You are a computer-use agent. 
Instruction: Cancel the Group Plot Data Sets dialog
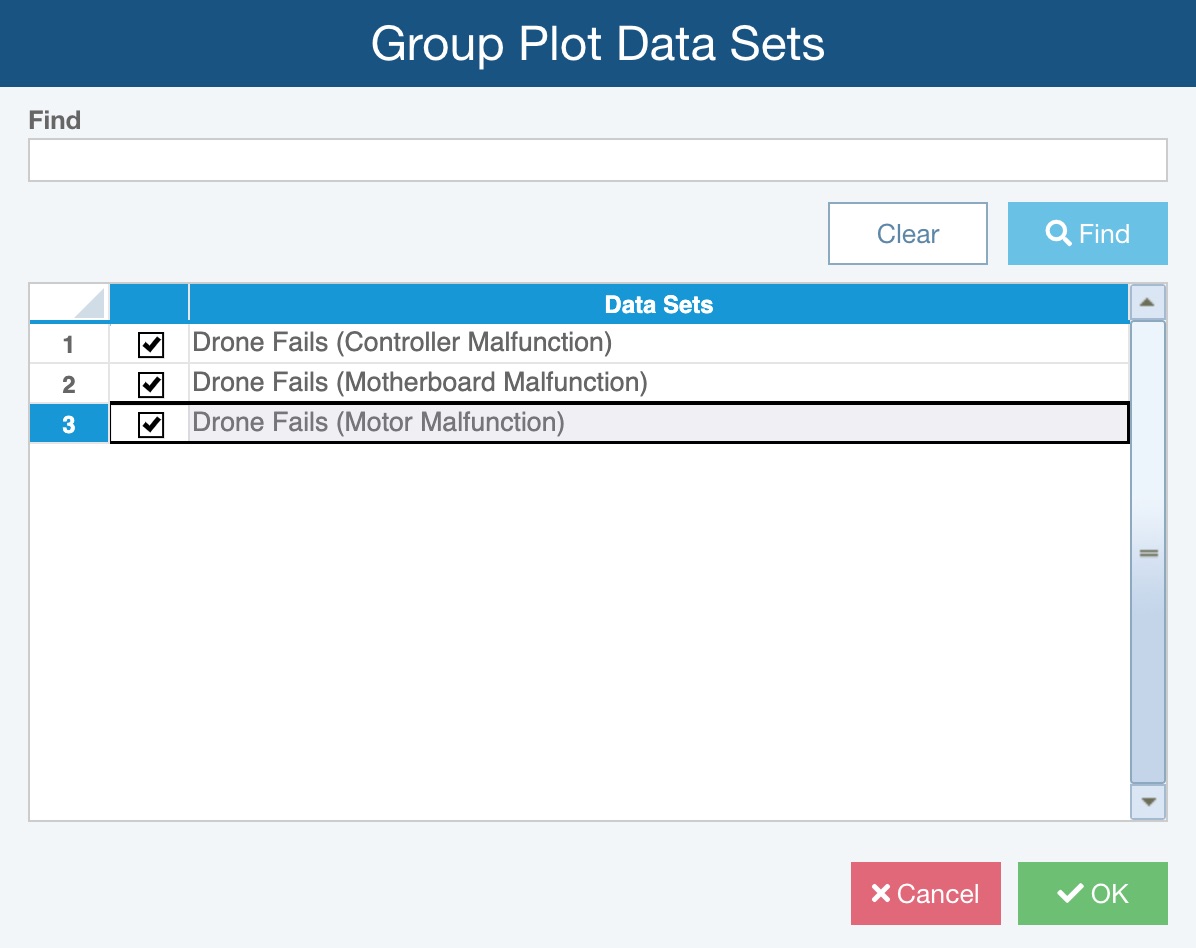click(x=925, y=893)
